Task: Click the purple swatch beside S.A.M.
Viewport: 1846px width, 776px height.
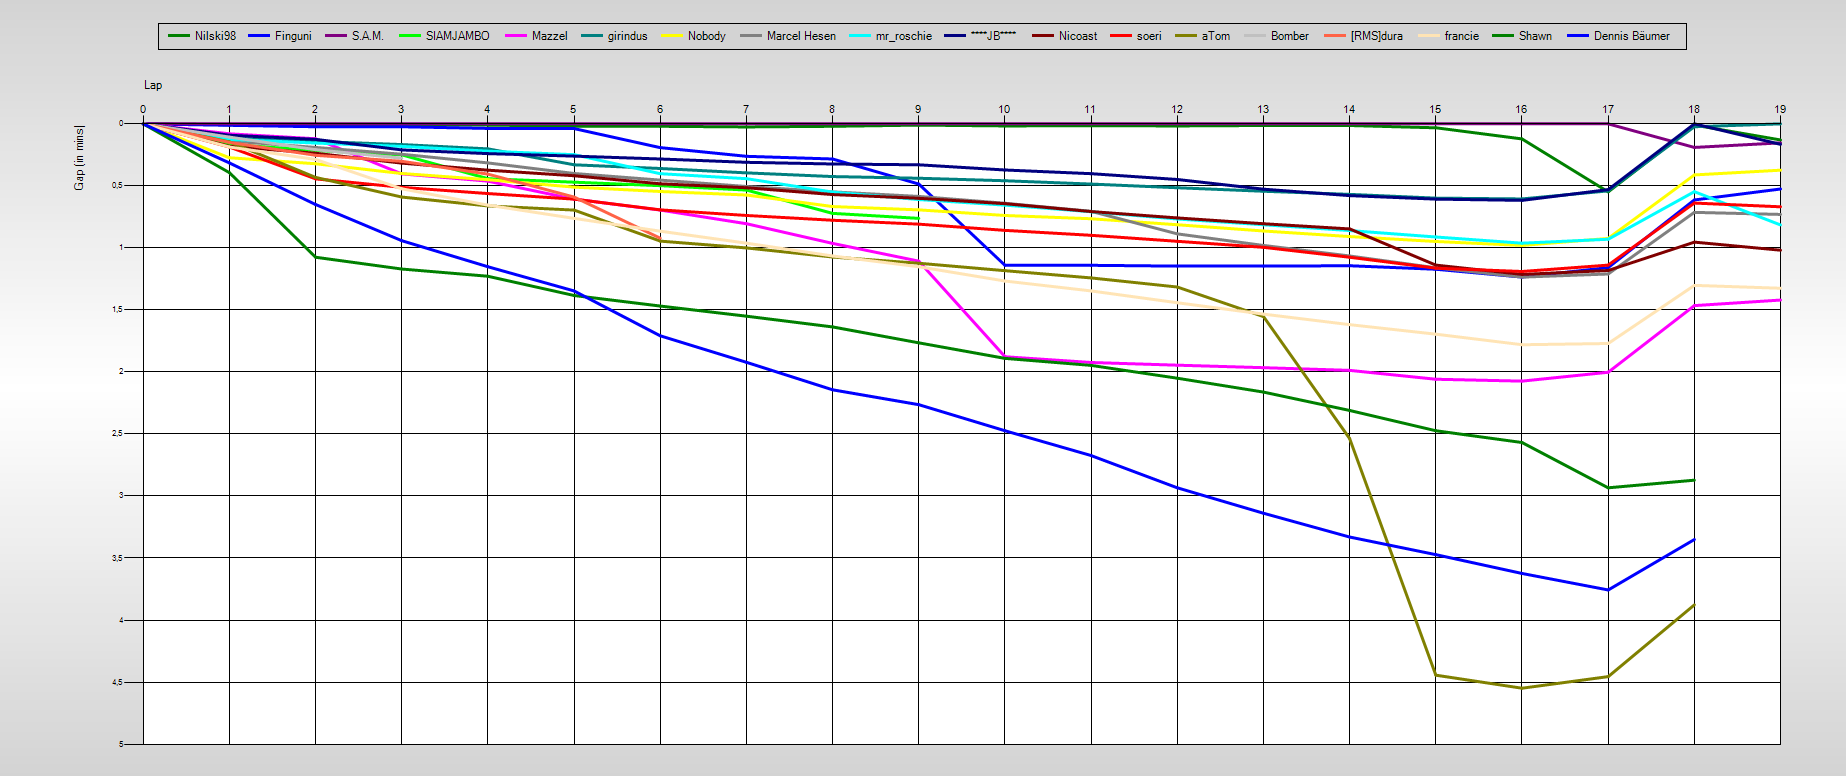Action: coord(336,36)
